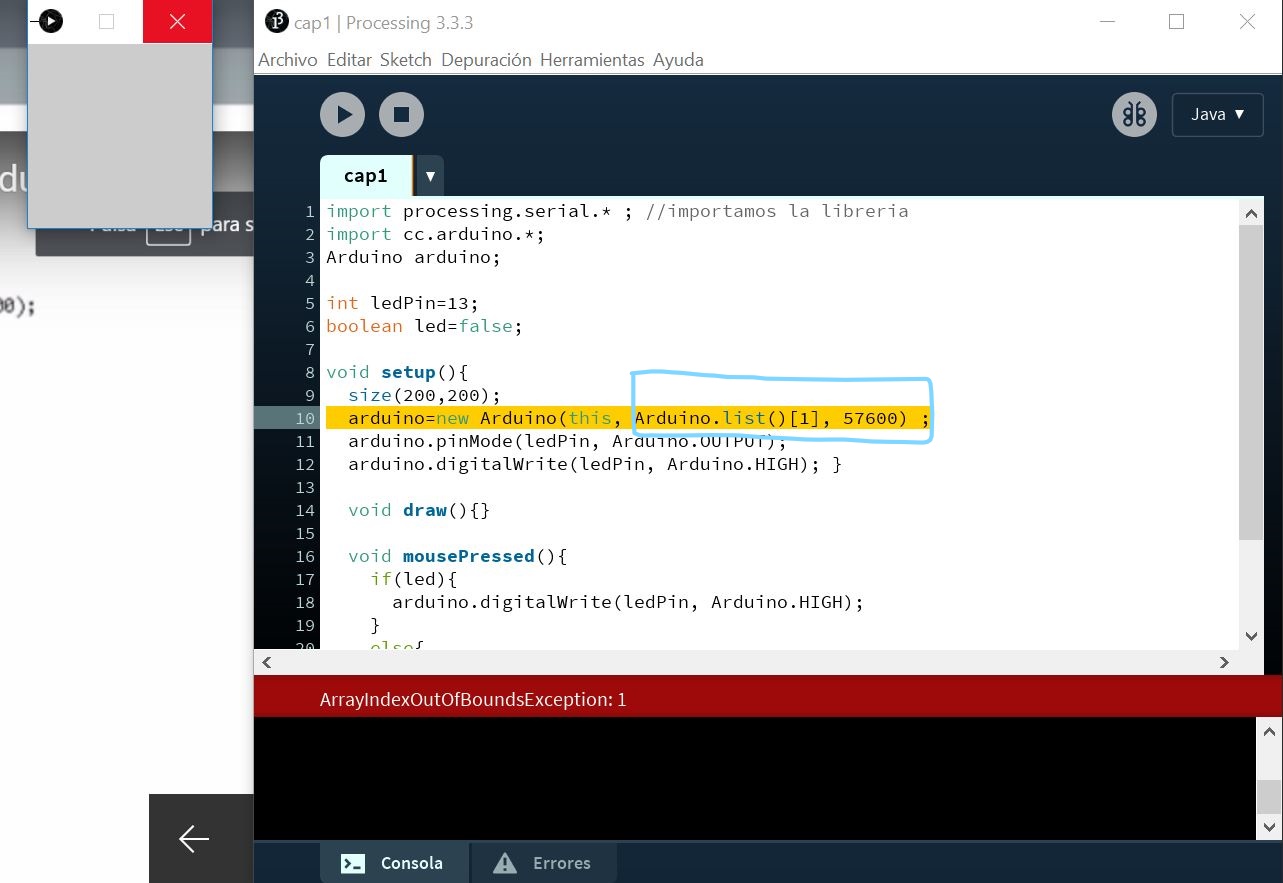Click editor vertical scrollbar up arrow

click(1251, 212)
